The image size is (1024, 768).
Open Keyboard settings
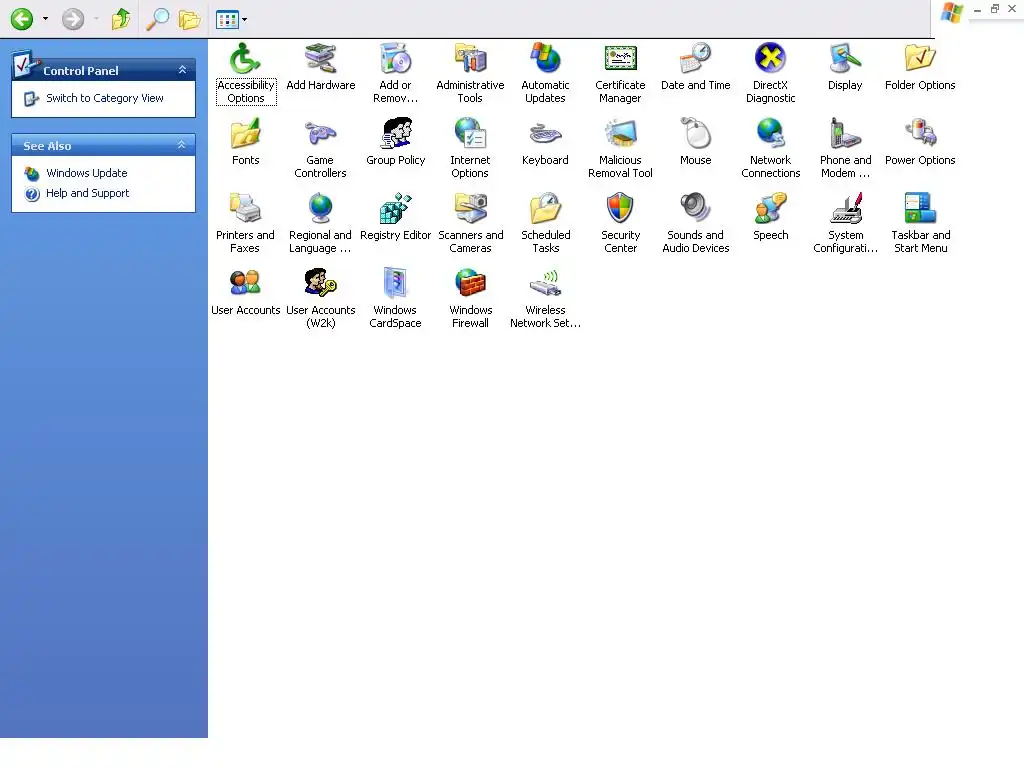(545, 142)
